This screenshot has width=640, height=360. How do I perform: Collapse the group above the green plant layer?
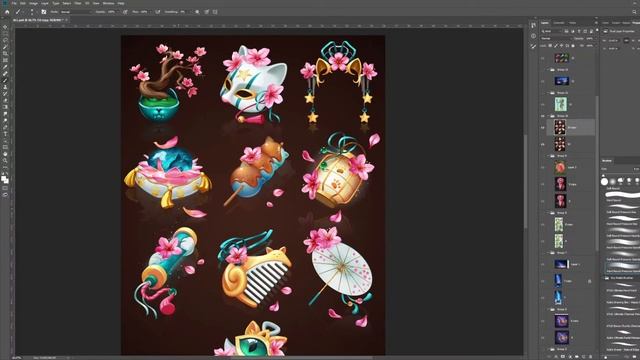tap(548, 93)
